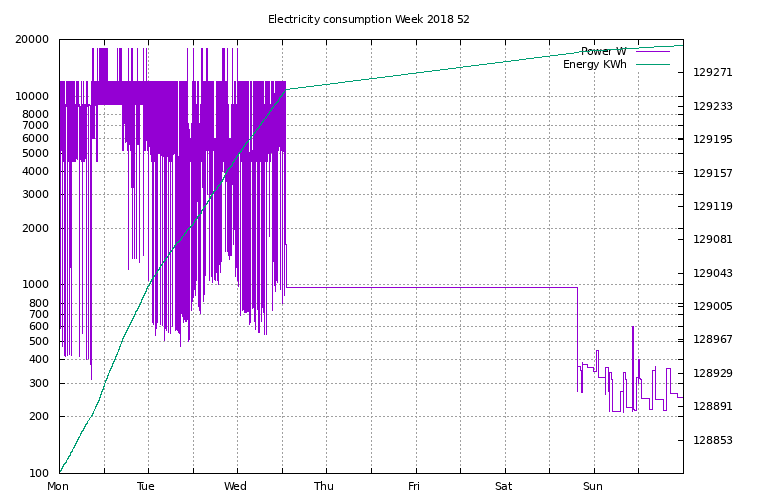
Task: Select the 'Power W' legend label
Action: click(603, 51)
